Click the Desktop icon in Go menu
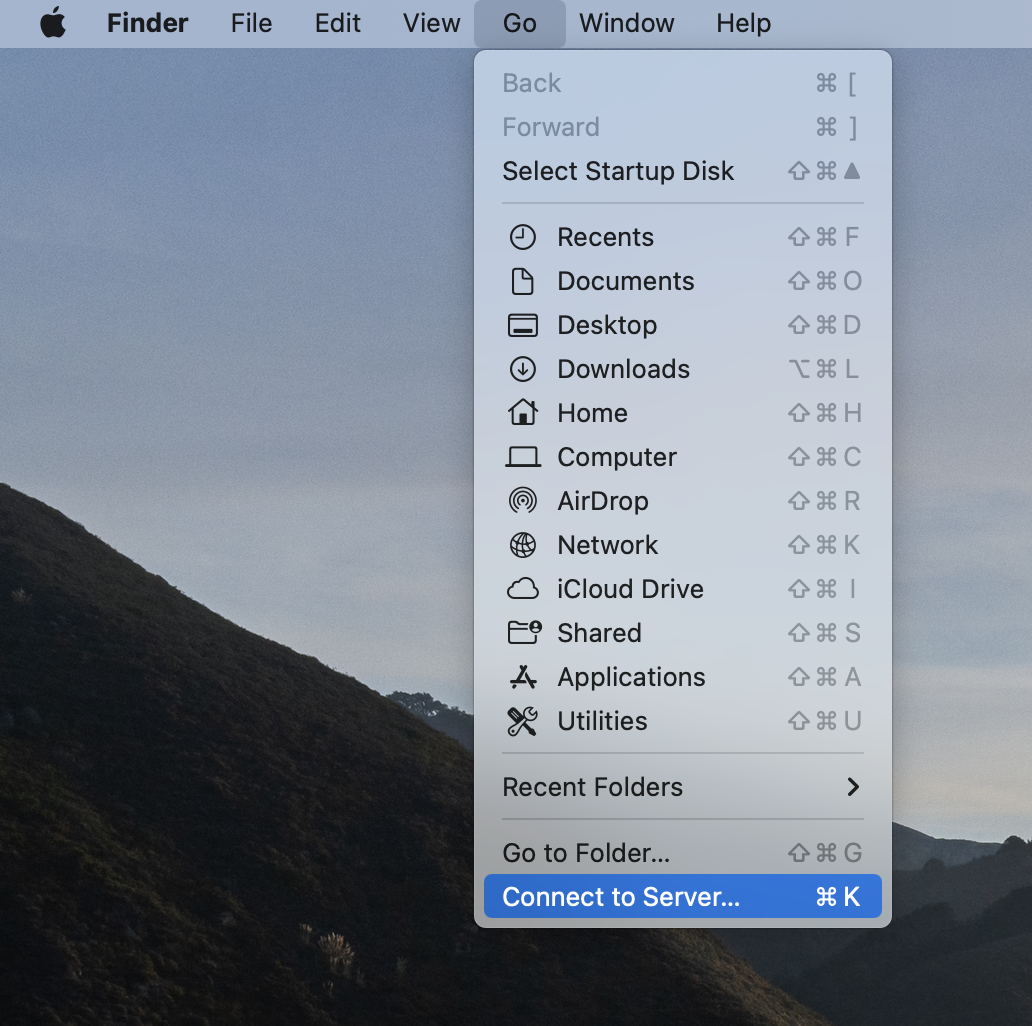 [x=522, y=325]
